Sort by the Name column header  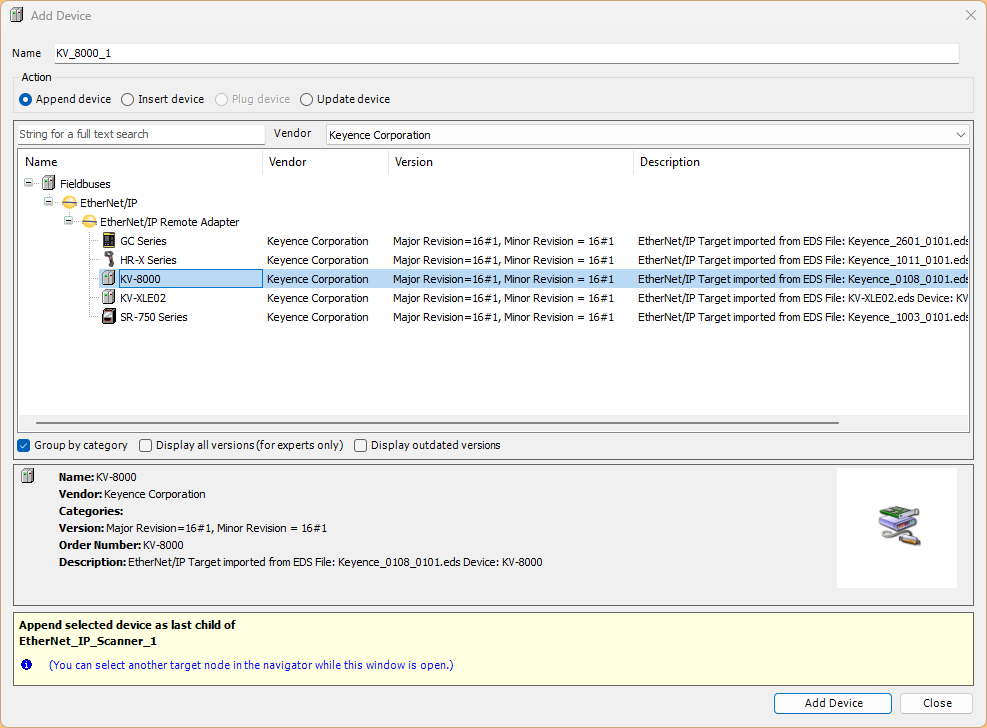(140, 162)
